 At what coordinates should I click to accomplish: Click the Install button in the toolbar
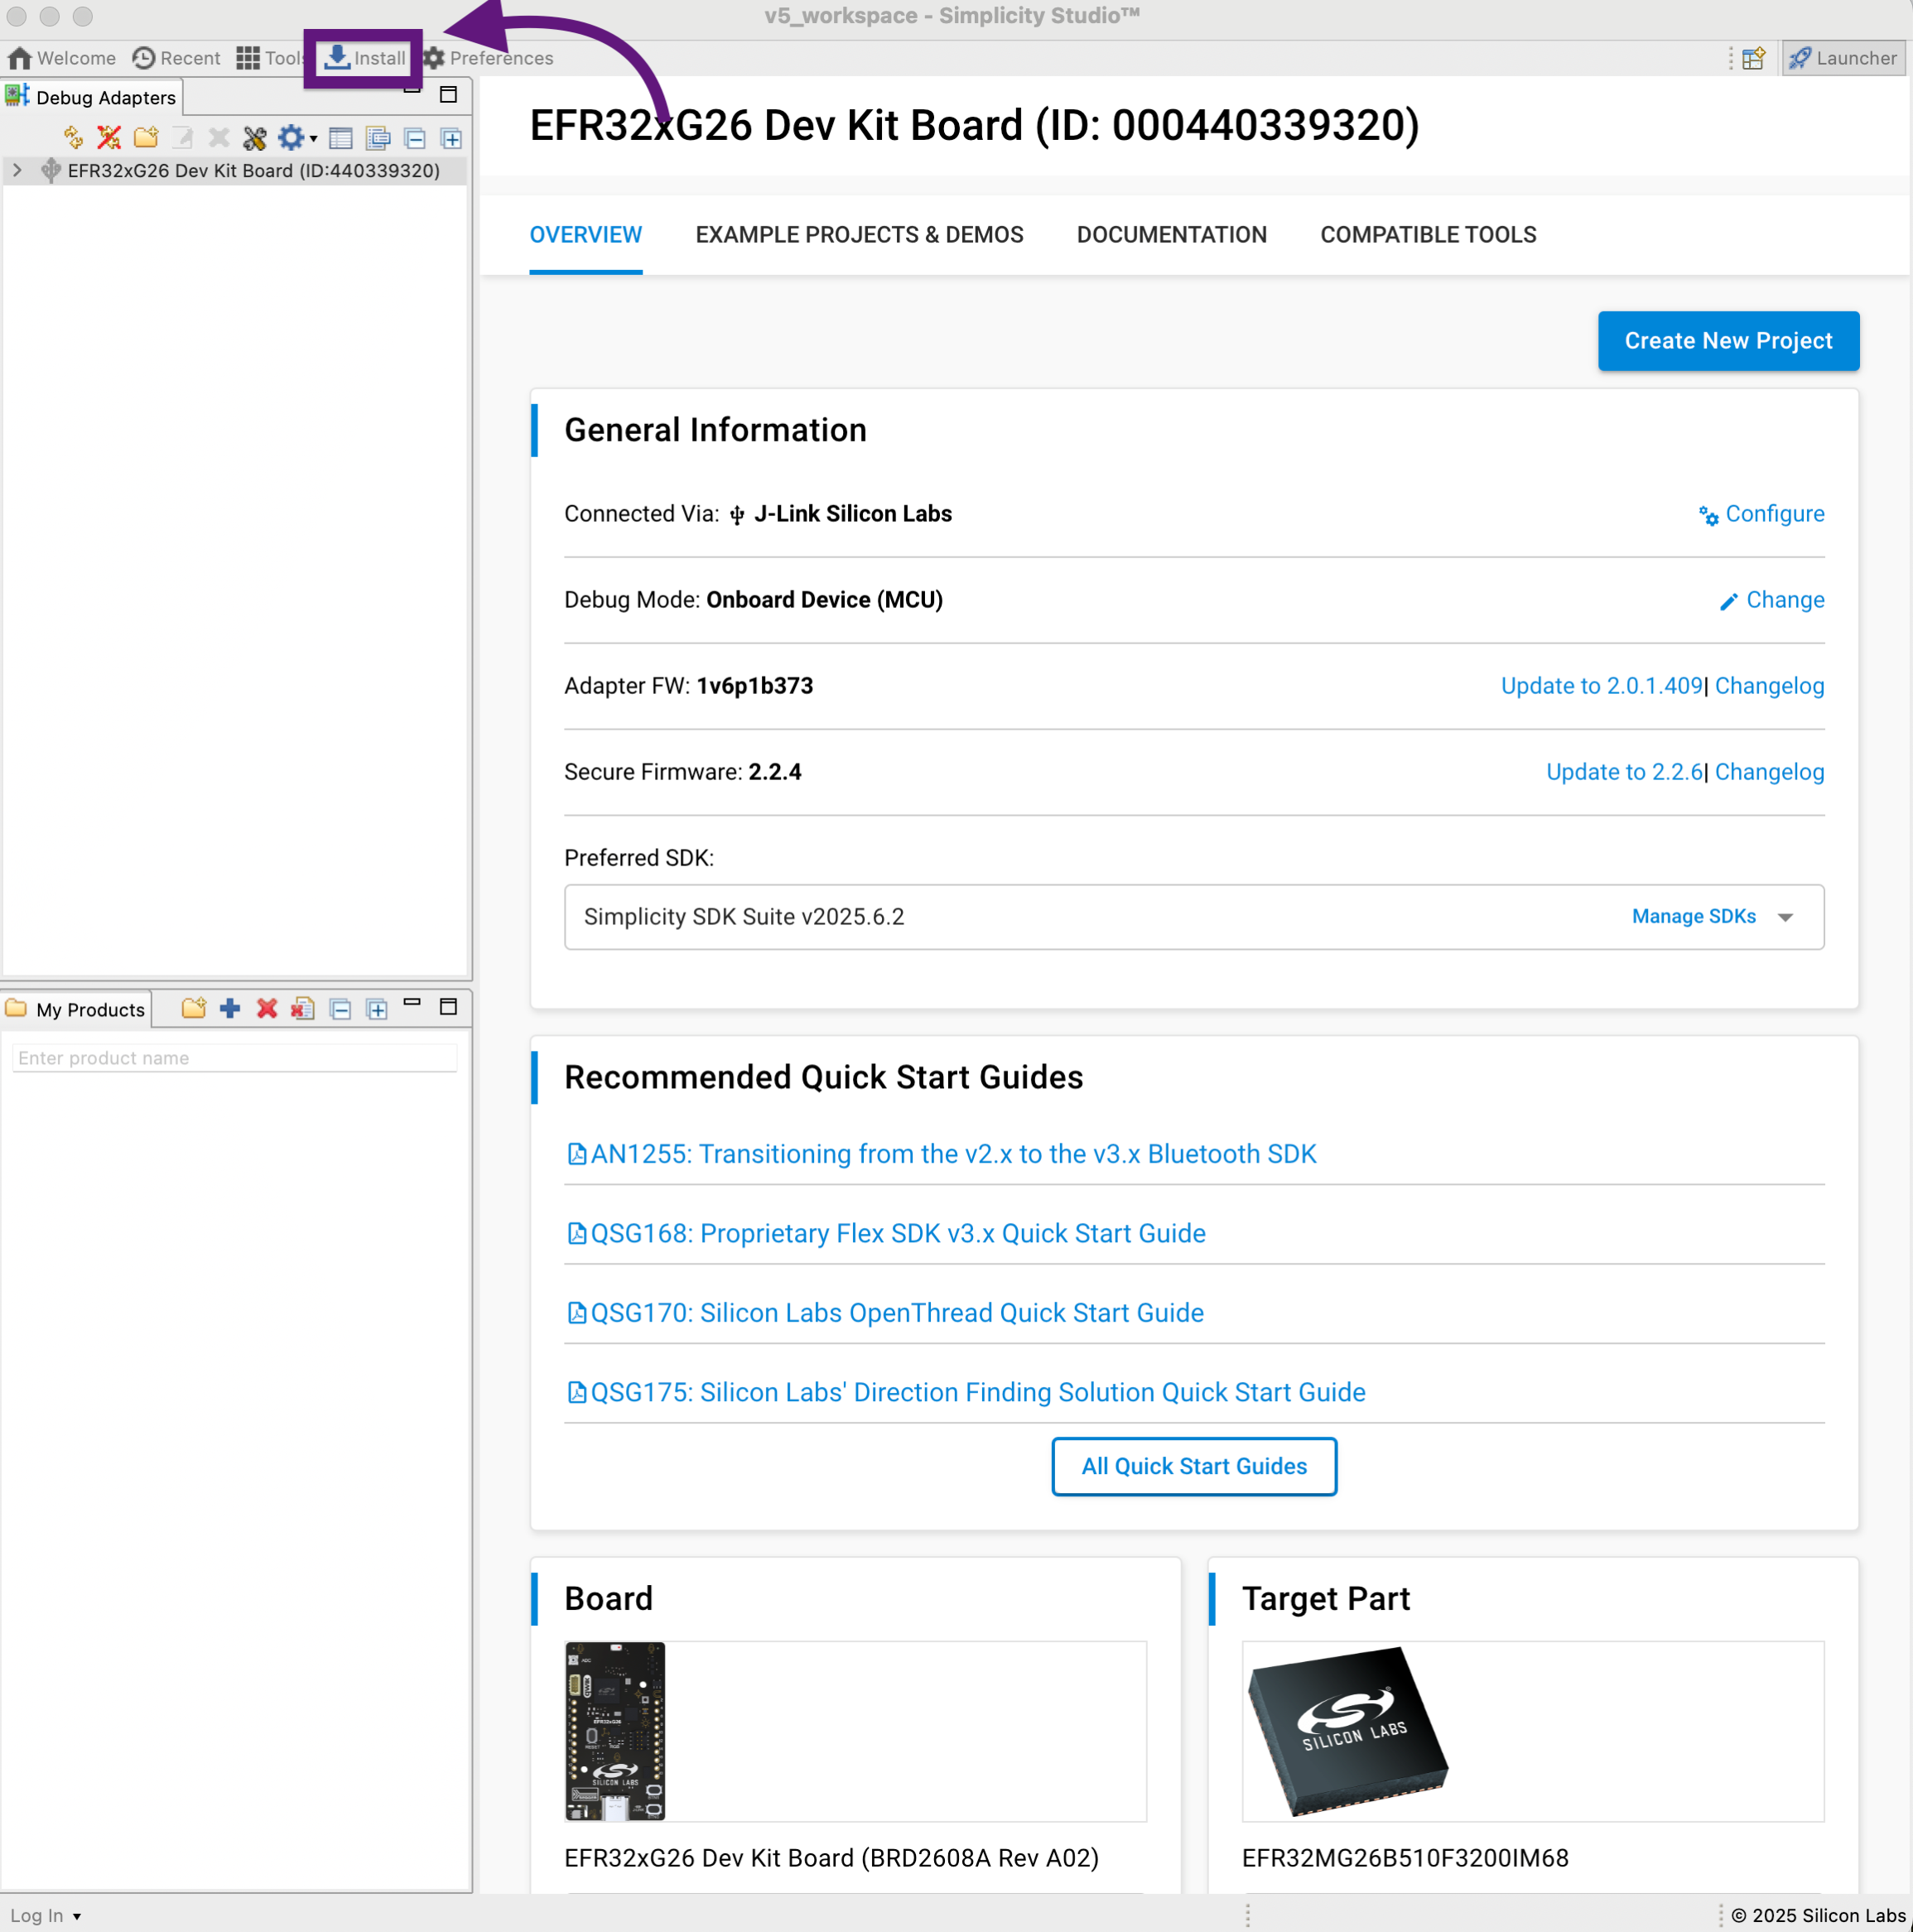(364, 58)
